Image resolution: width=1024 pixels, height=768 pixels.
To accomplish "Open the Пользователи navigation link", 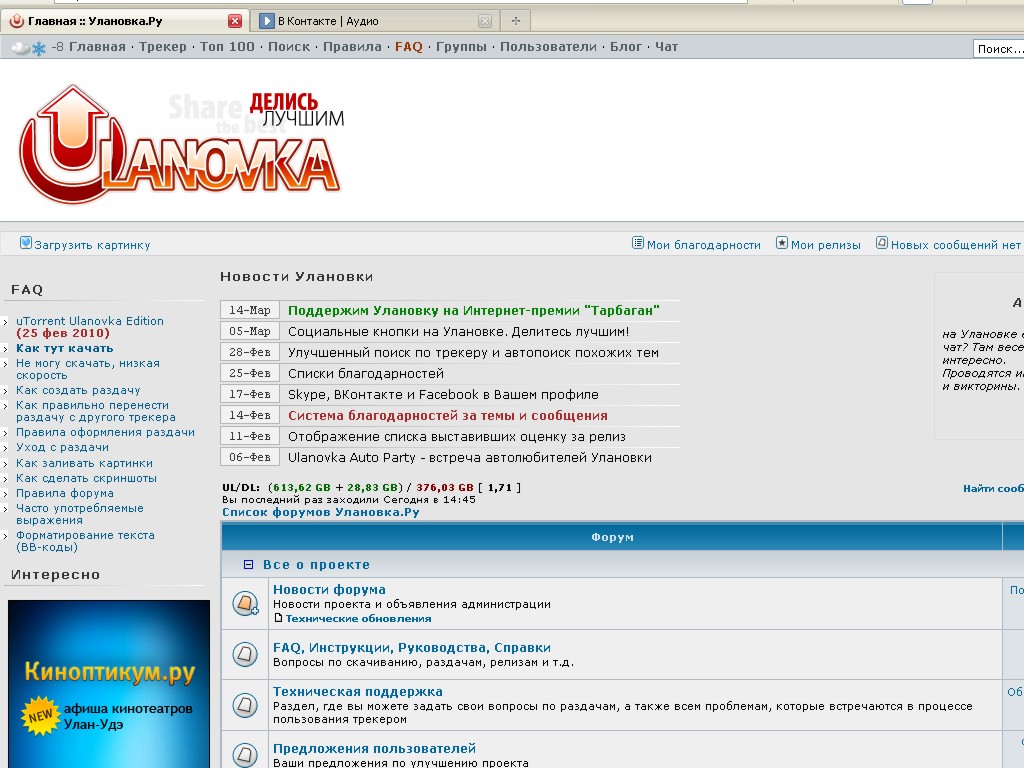I will [x=548, y=47].
